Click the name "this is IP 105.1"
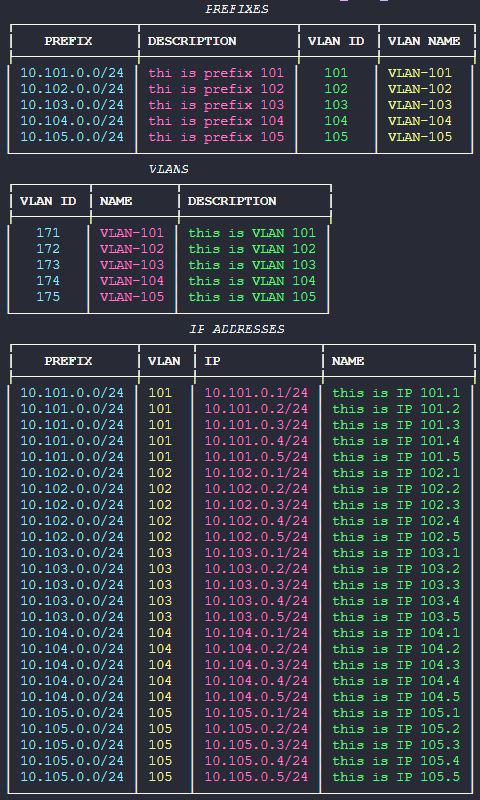Image resolution: width=480 pixels, height=800 pixels. pyautogui.click(x=396, y=713)
